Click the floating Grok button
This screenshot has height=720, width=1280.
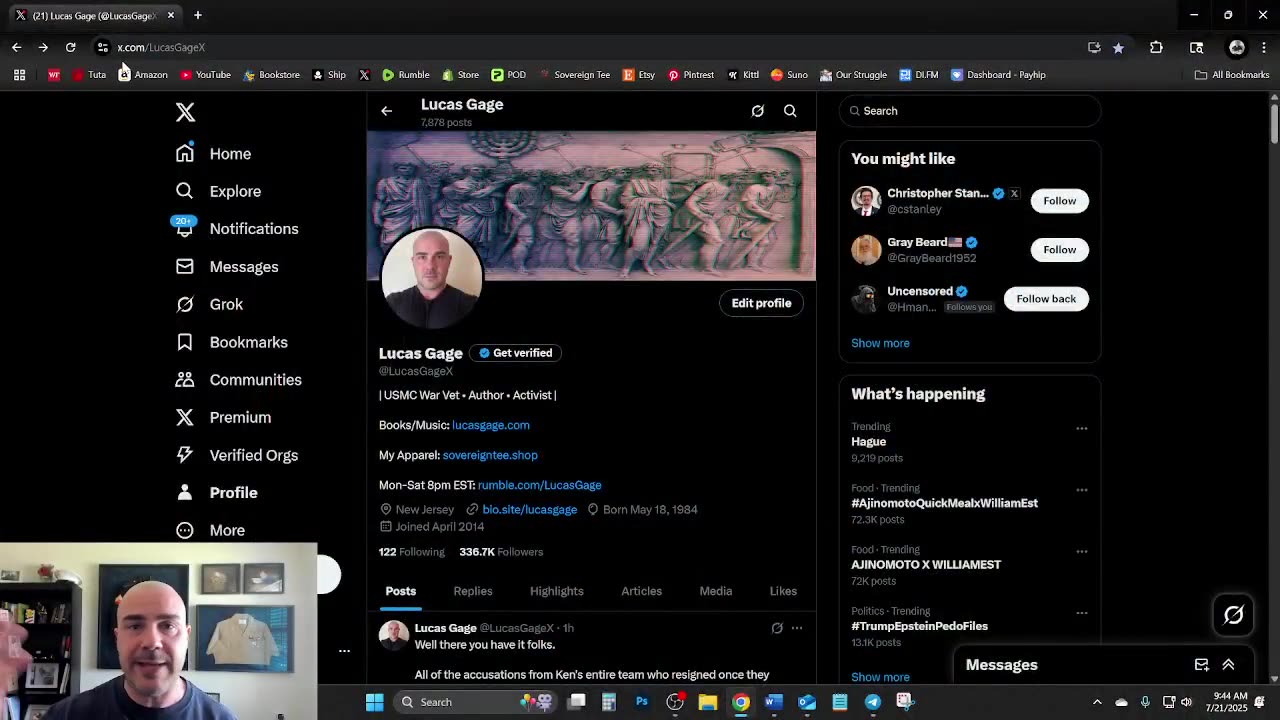coord(1233,615)
